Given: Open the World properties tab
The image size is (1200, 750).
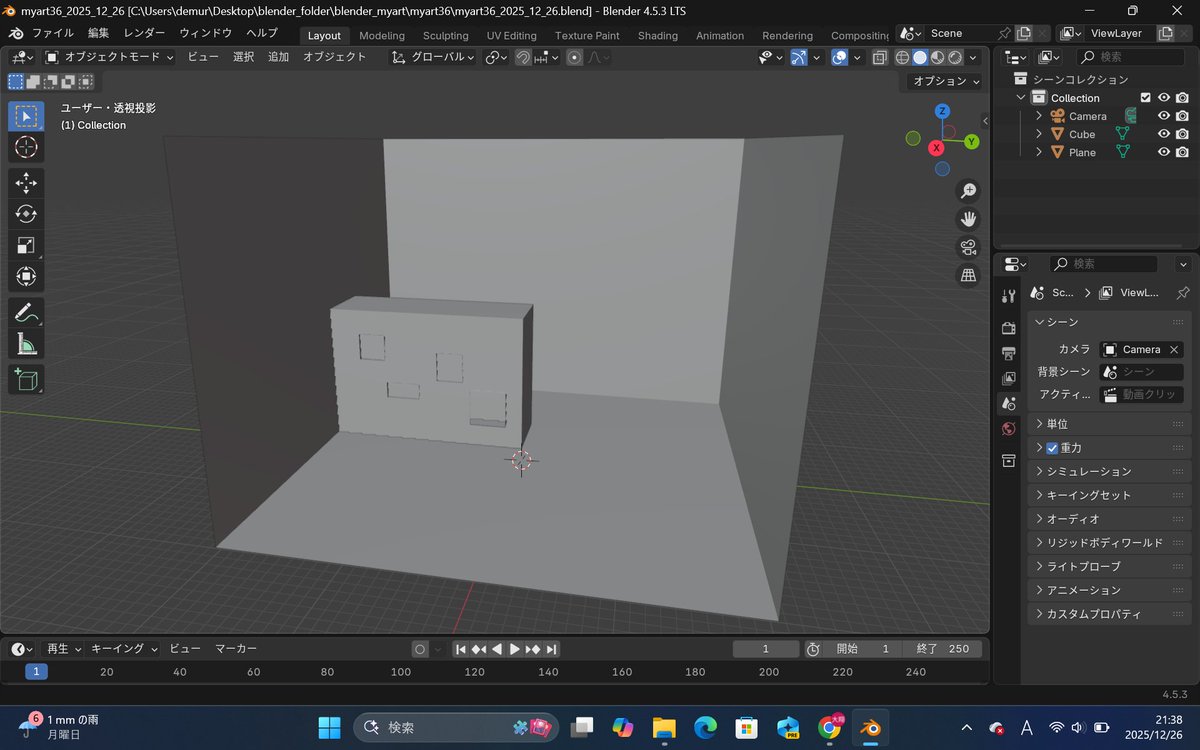Looking at the screenshot, I should [1008, 429].
